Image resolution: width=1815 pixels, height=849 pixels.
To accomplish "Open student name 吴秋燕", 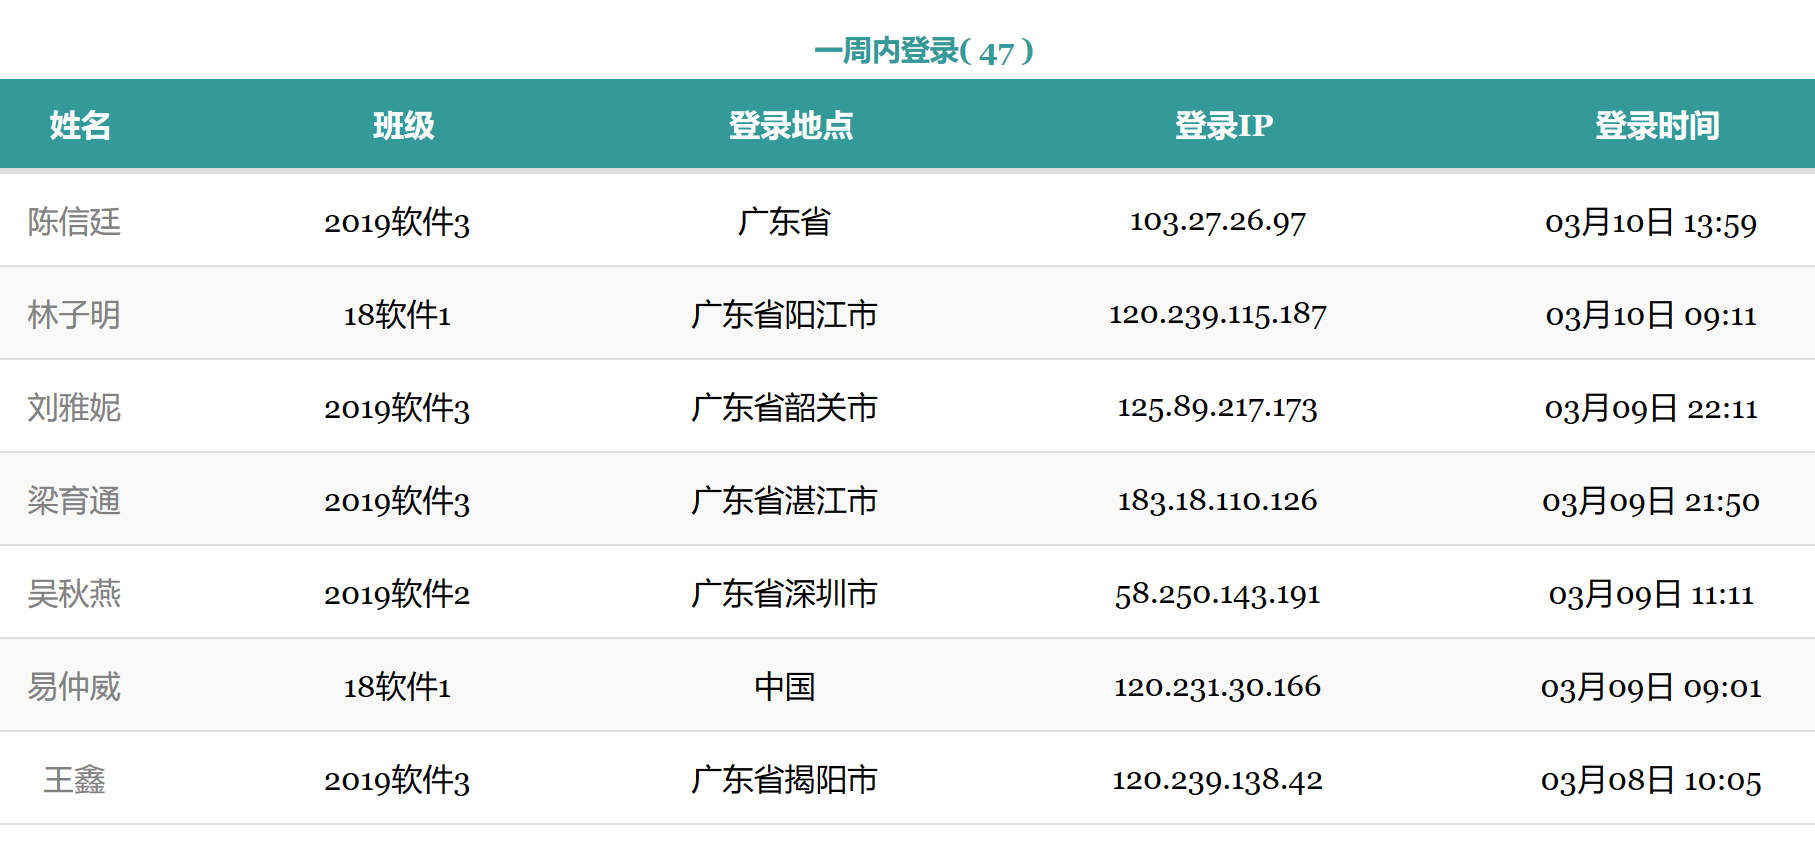I will tap(74, 594).
